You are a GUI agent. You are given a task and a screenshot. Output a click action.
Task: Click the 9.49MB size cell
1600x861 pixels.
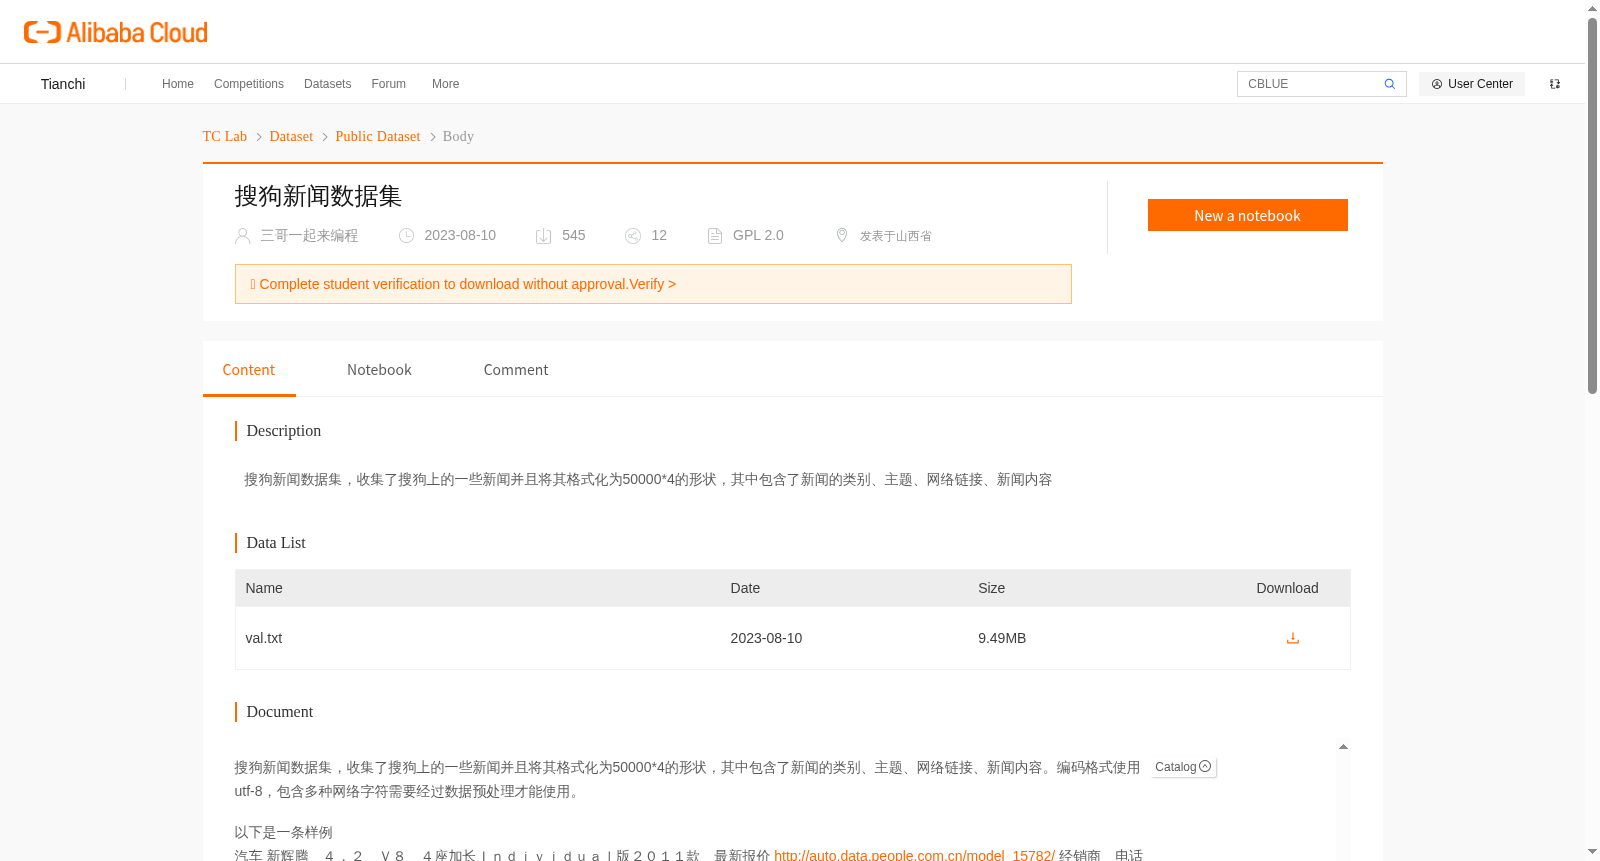tap(1002, 638)
